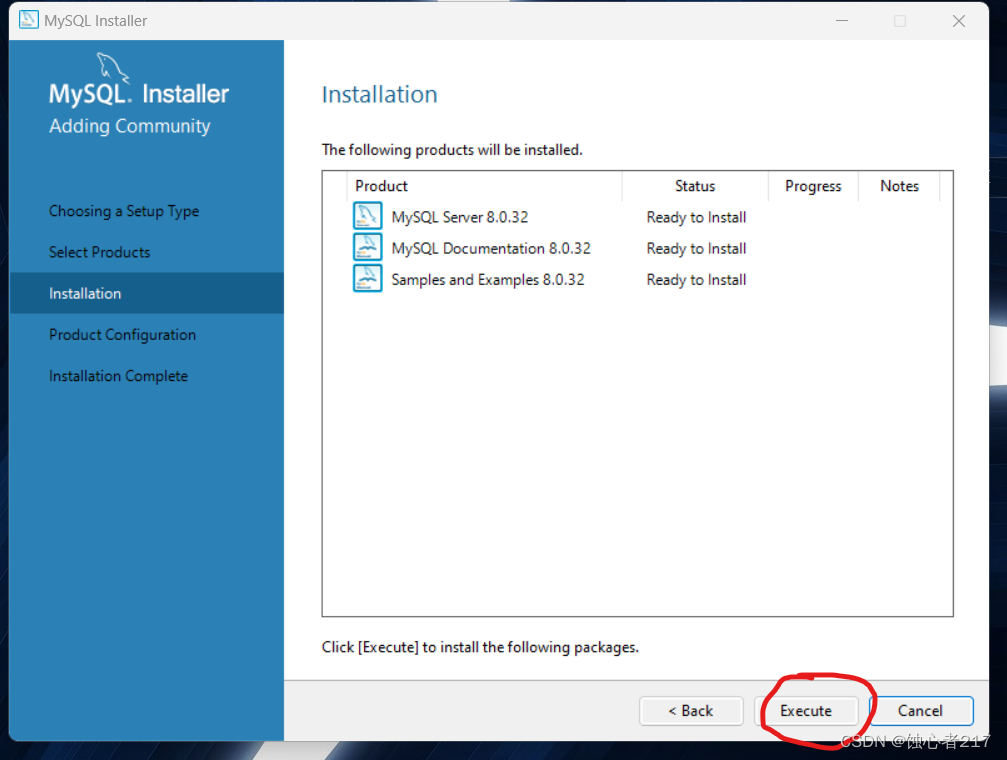Click the MySQL Installer title bar icon
This screenshot has height=760, width=1007.
click(x=28, y=20)
